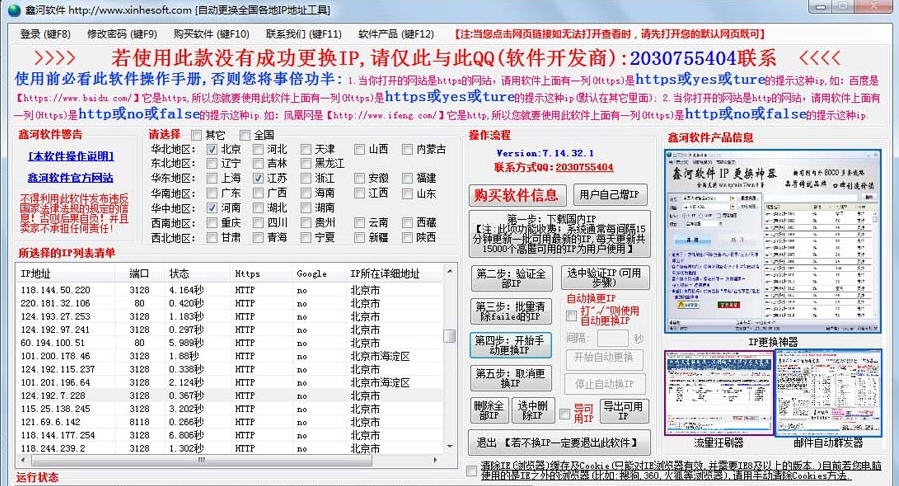The height and width of the screenshot is (486, 899).
Task: Check the 新疆 region checkbox
Action: [359, 237]
